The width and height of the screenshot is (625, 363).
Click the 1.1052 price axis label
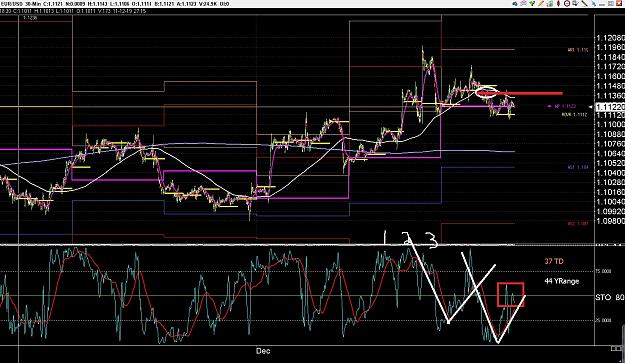pos(610,163)
